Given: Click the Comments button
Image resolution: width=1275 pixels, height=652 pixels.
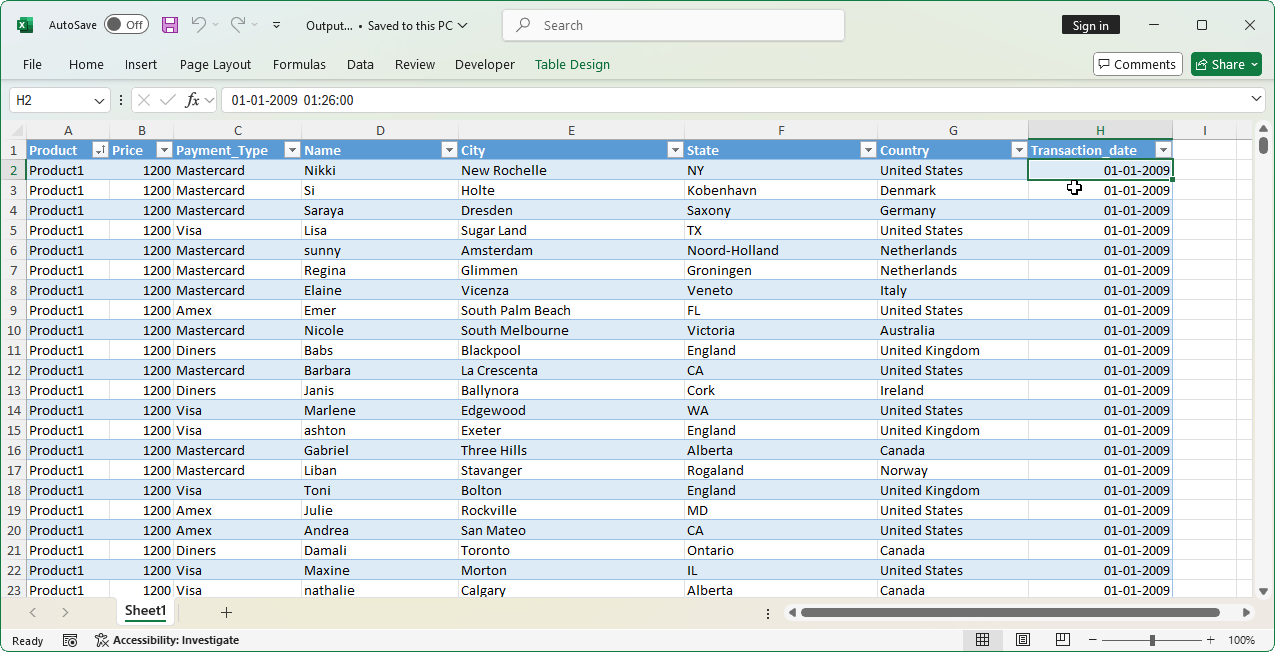Looking at the screenshot, I should 1138,64.
